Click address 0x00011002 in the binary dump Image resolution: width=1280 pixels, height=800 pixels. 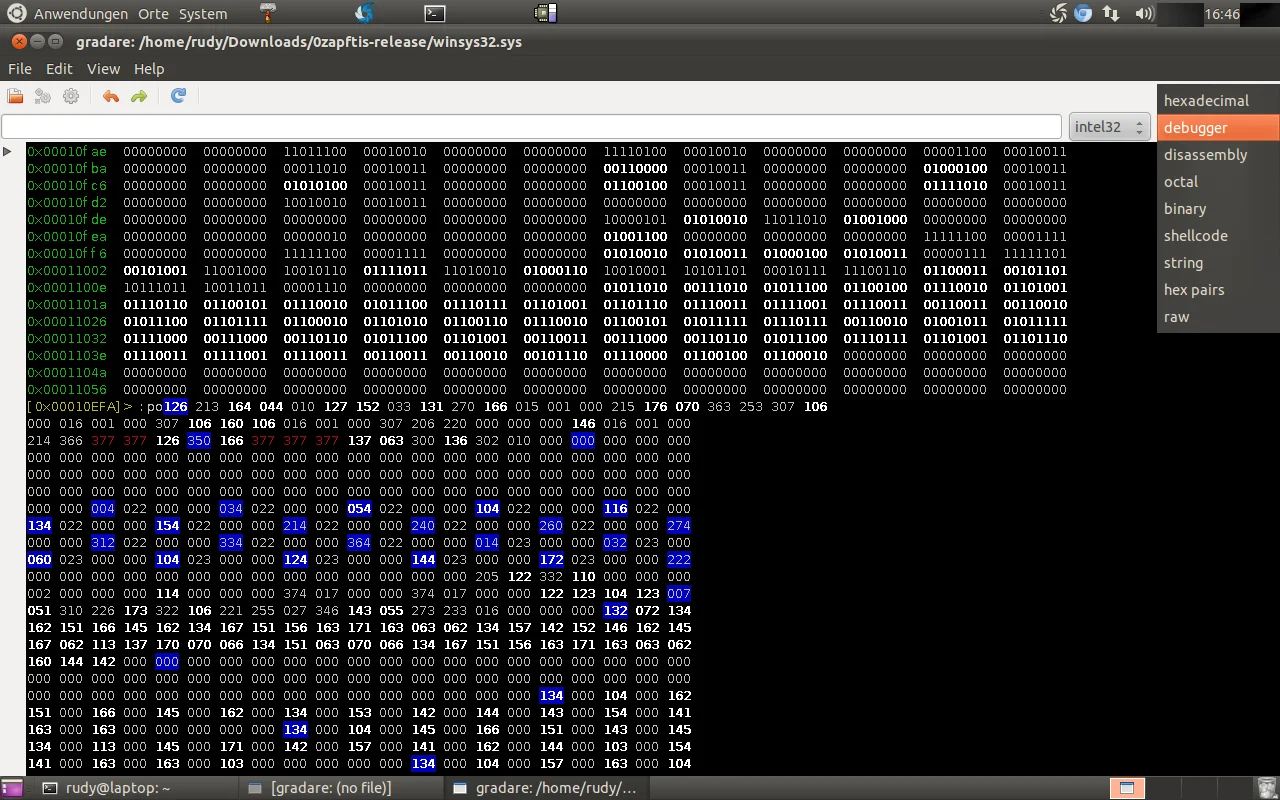67,271
